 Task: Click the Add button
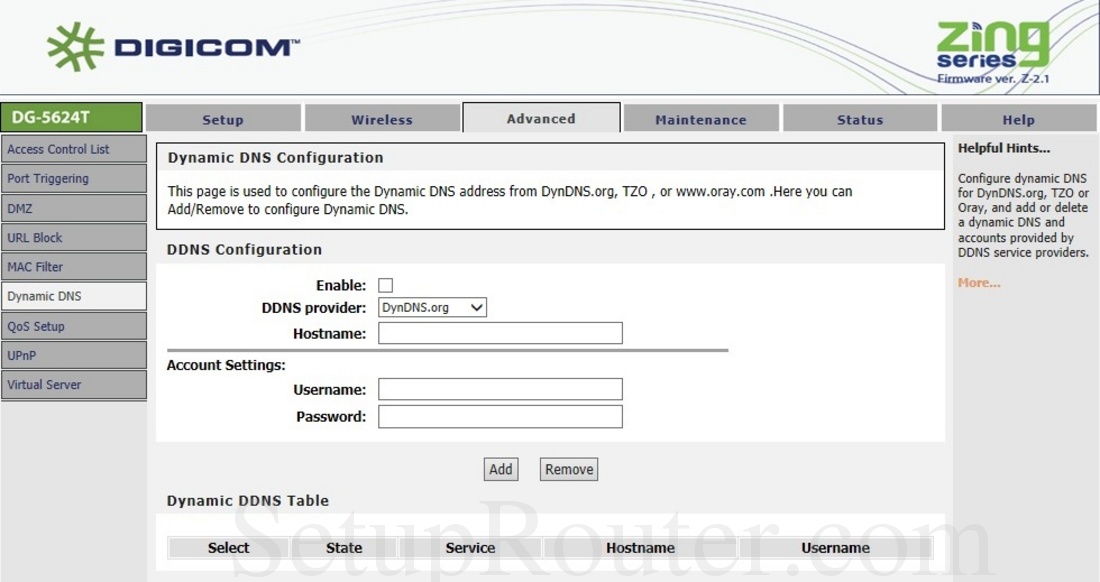tap(500, 468)
